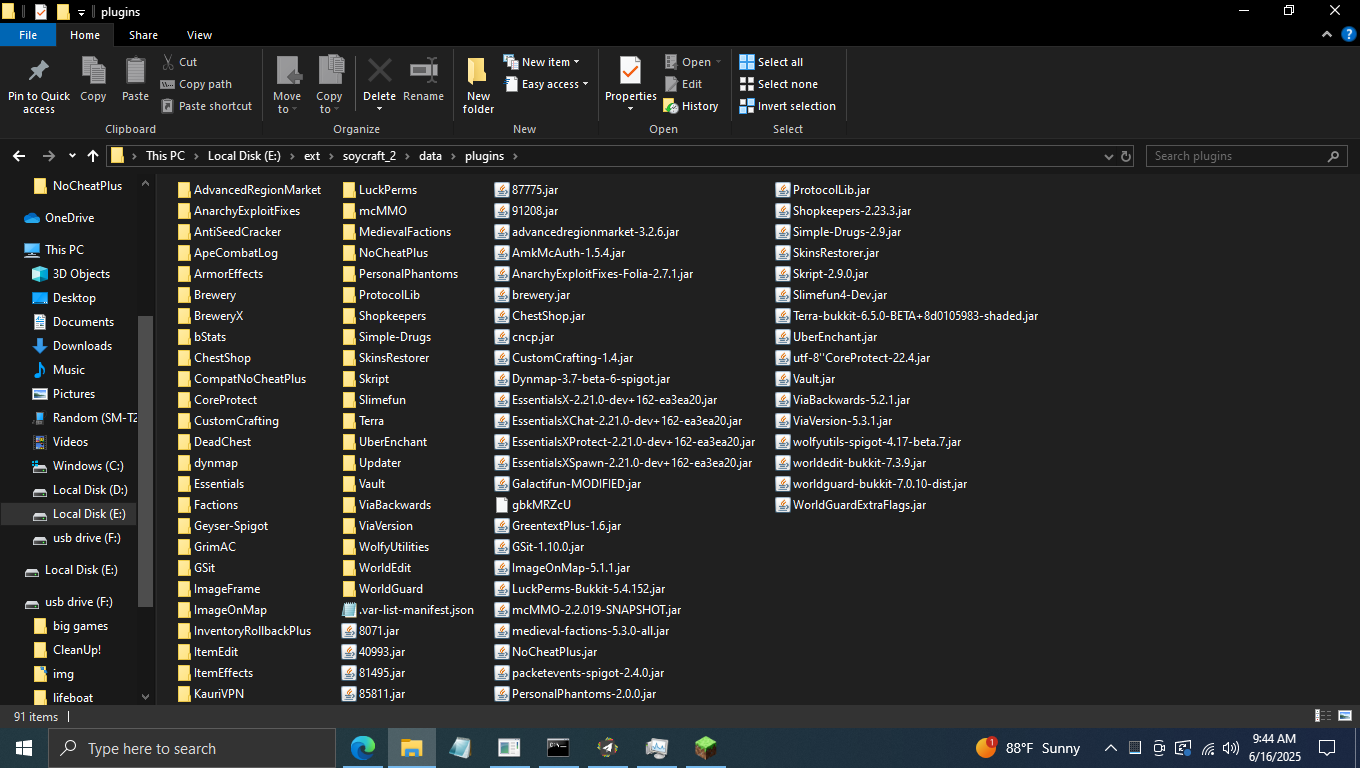Screen dimensions: 1360x768
Task: Switch to details view in status bar
Action: point(1323,716)
